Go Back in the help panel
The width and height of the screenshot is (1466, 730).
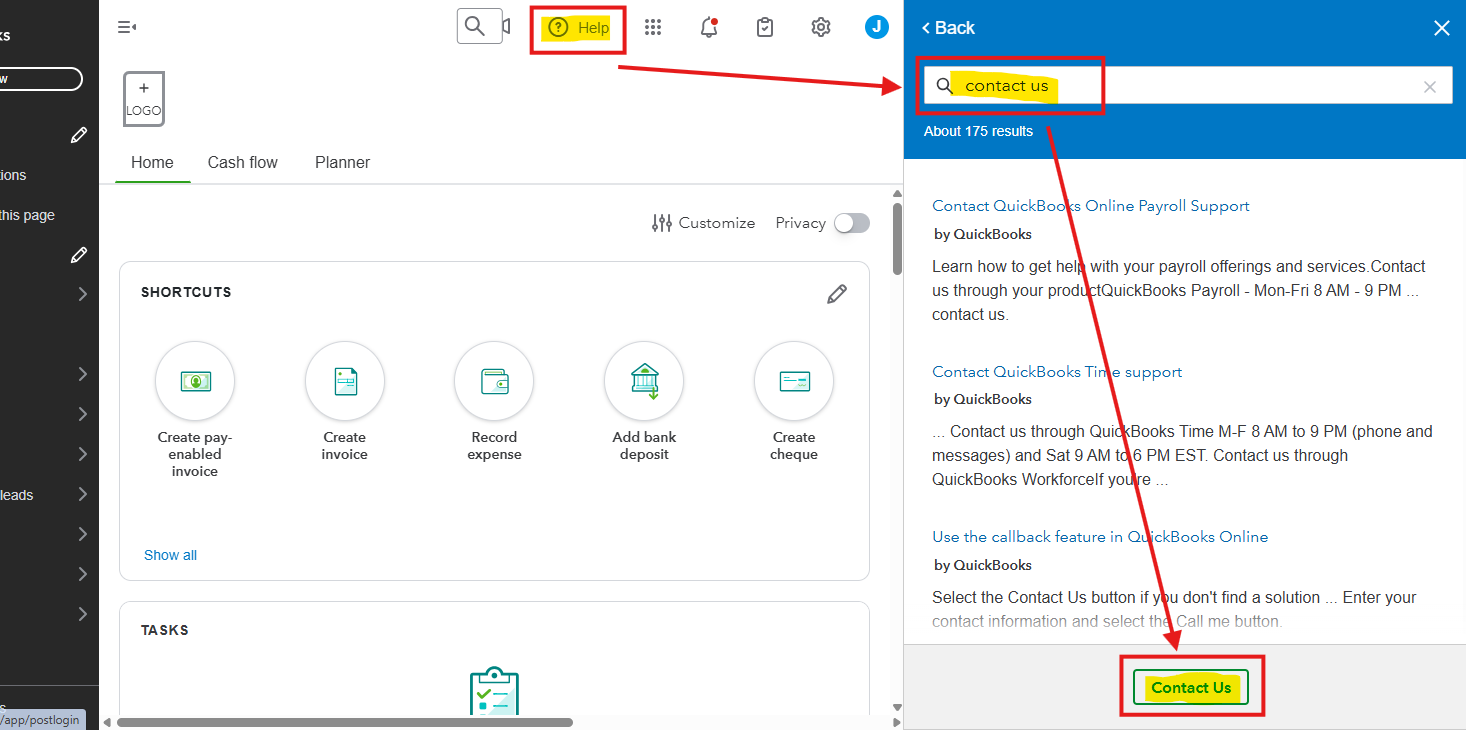(947, 28)
